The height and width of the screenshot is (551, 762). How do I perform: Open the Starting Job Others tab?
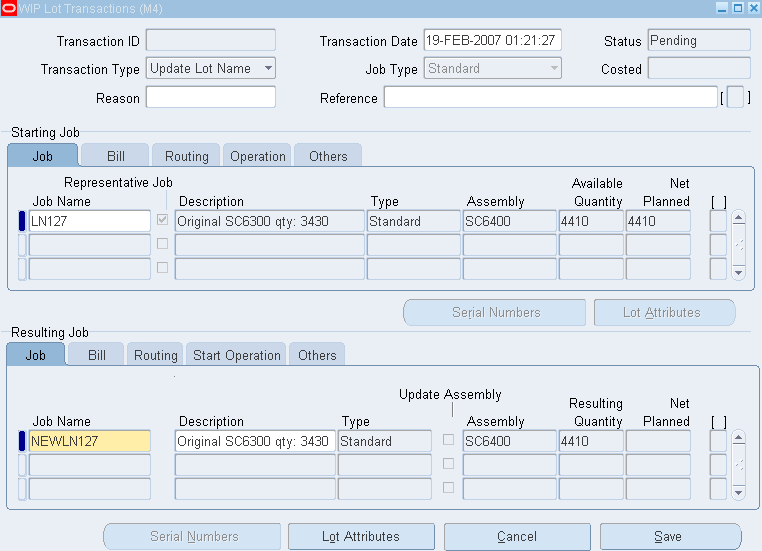tap(328, 156)
